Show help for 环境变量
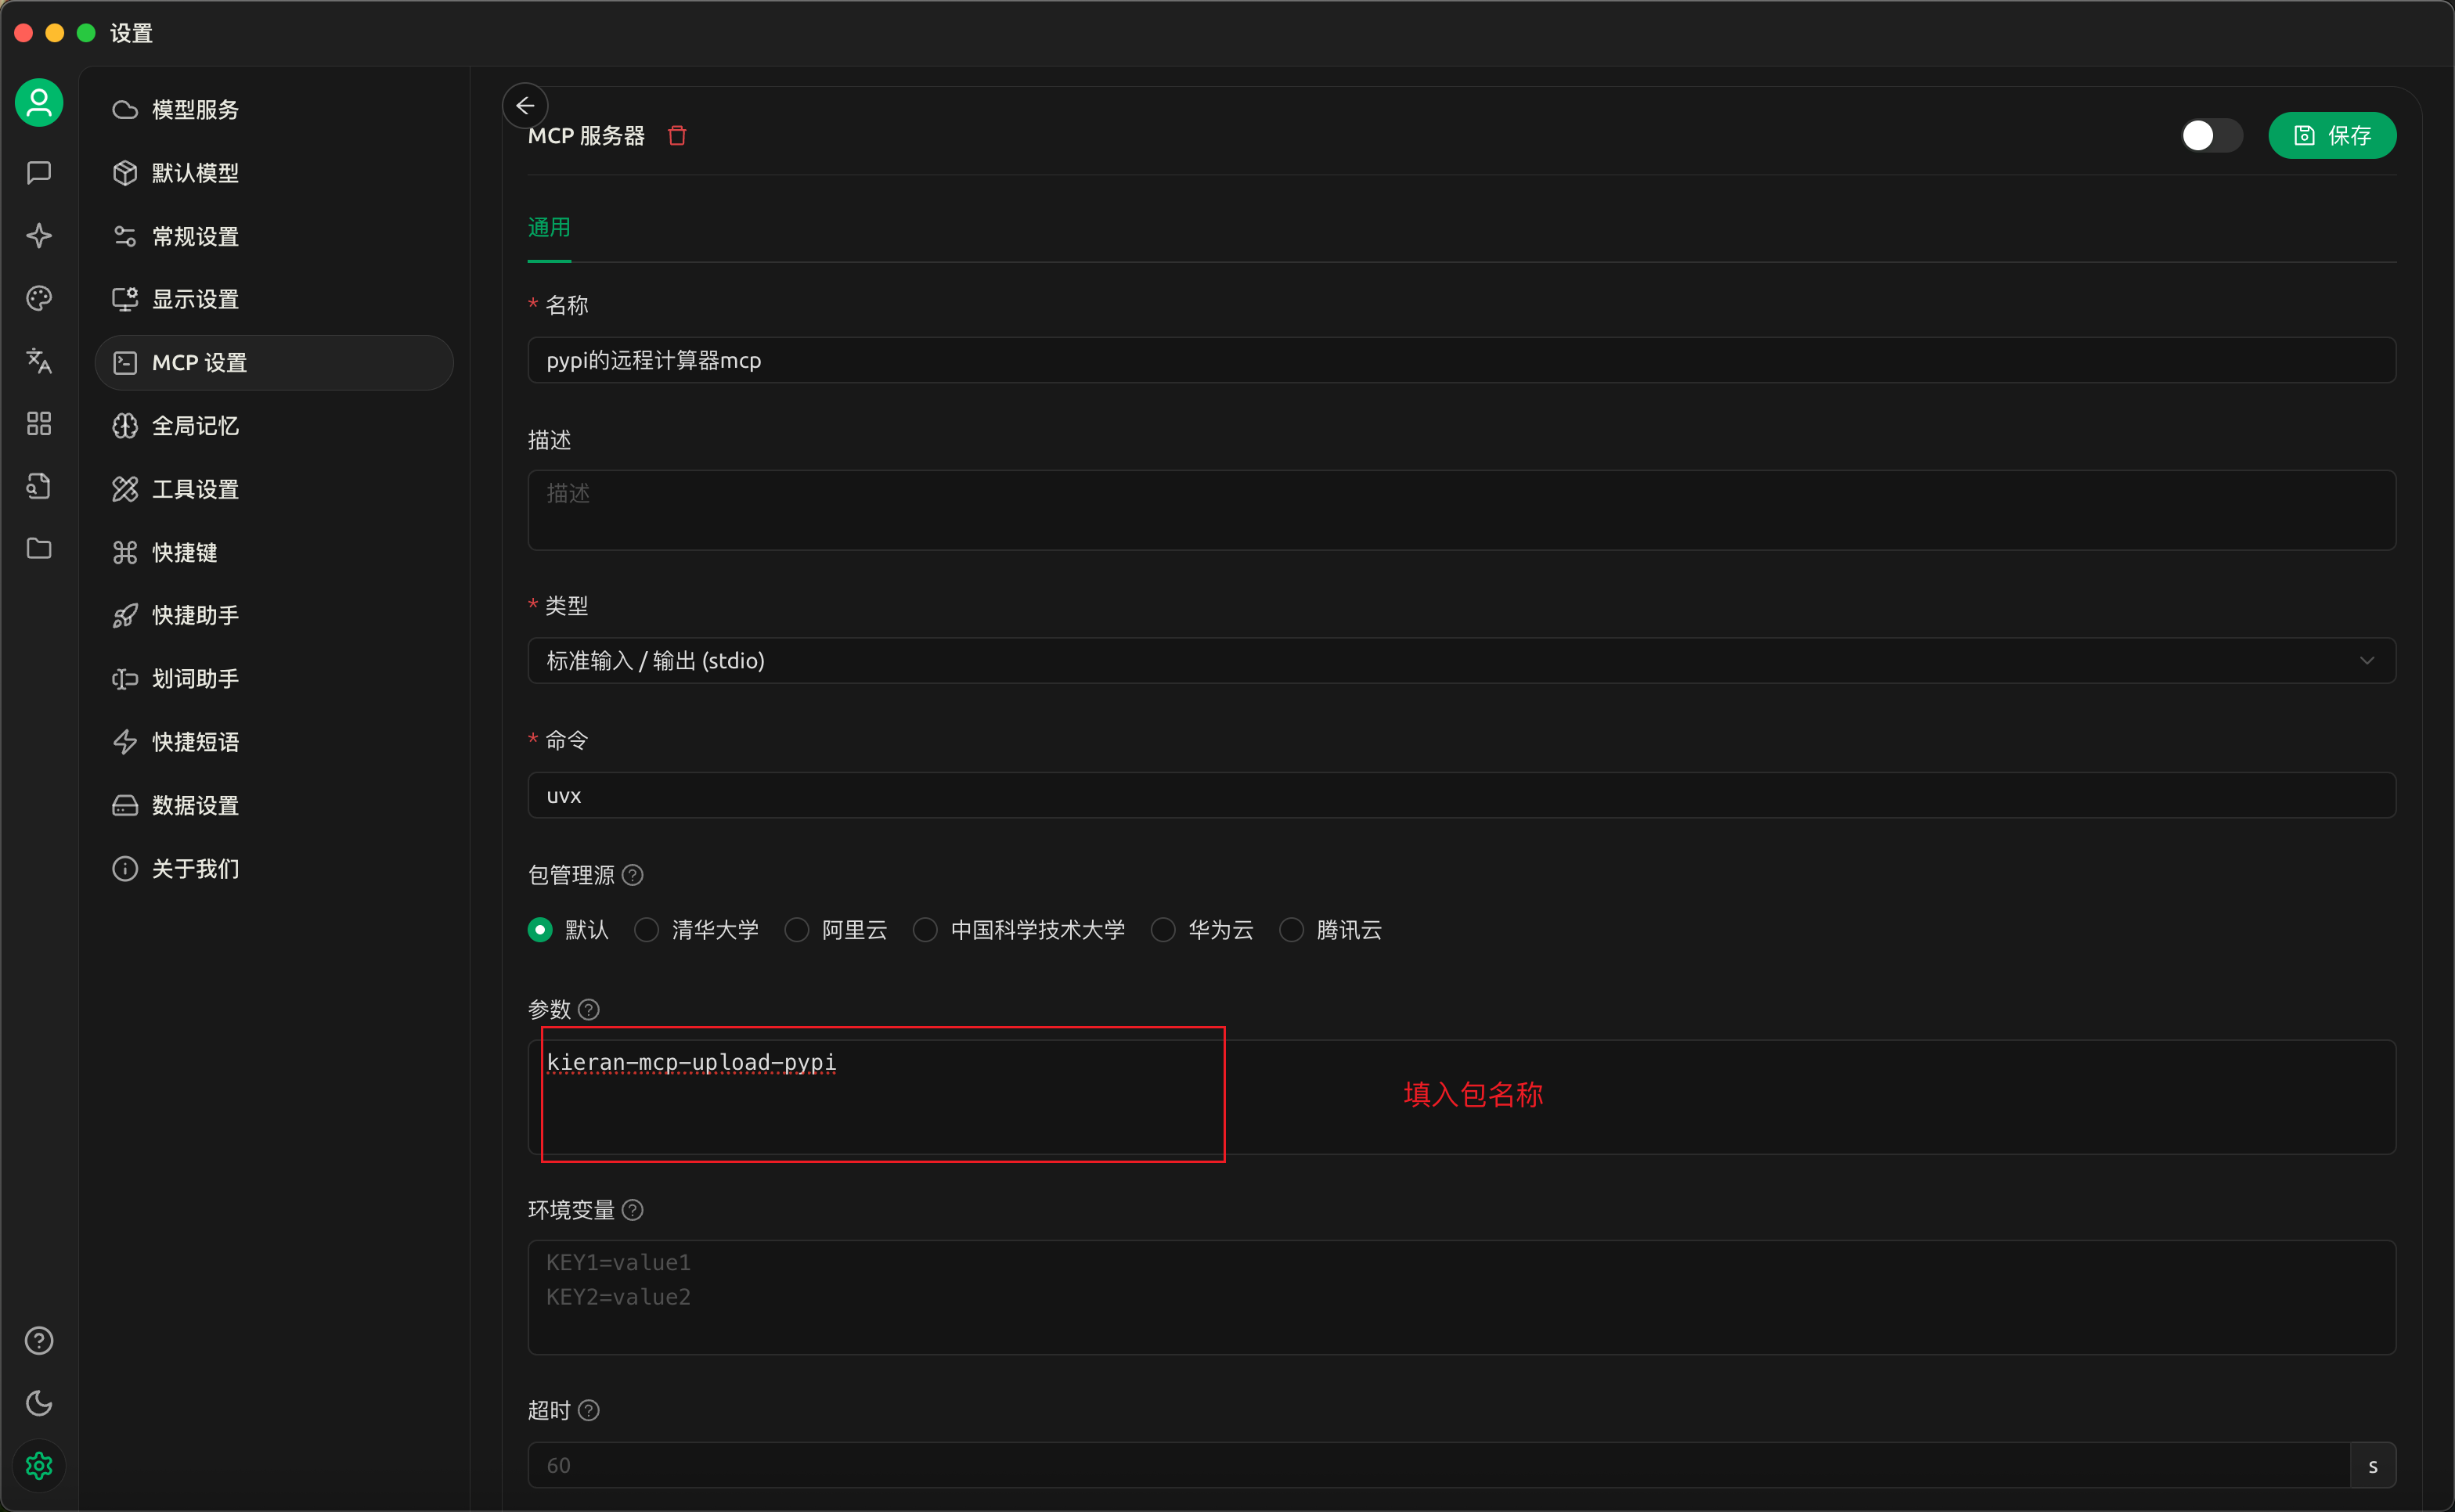 (633, 1210)
